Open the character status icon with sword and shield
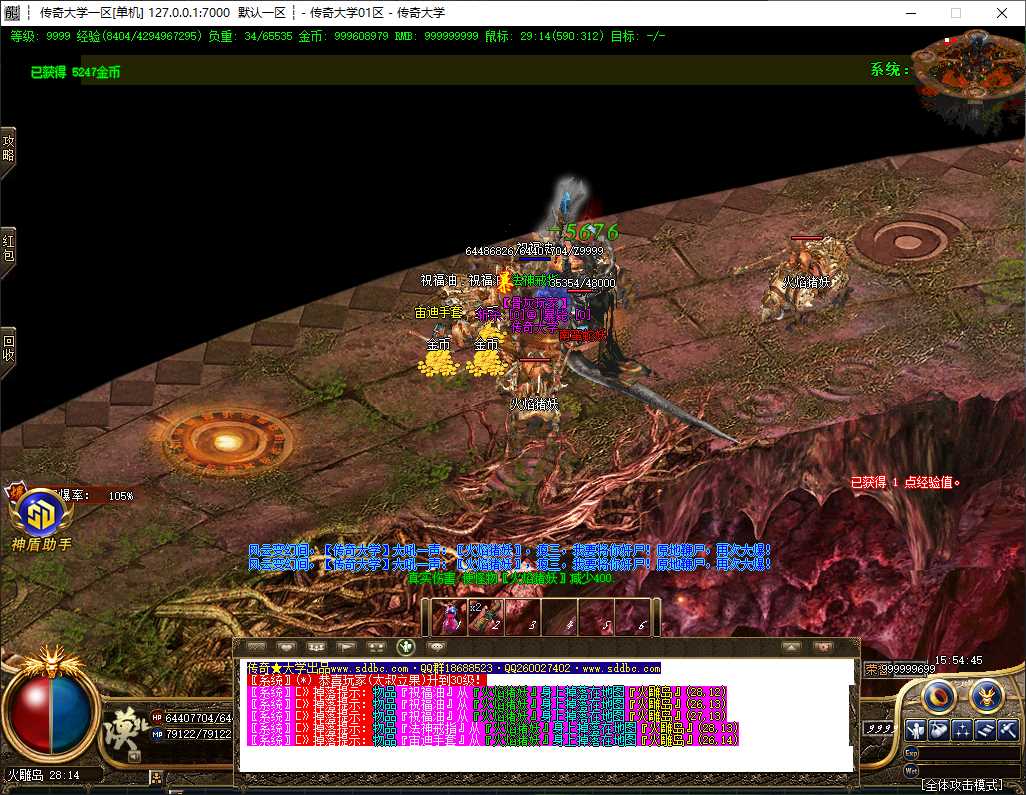Image resolution: width=1026 pixels, height=795 pixels. (x=915, y=730)
